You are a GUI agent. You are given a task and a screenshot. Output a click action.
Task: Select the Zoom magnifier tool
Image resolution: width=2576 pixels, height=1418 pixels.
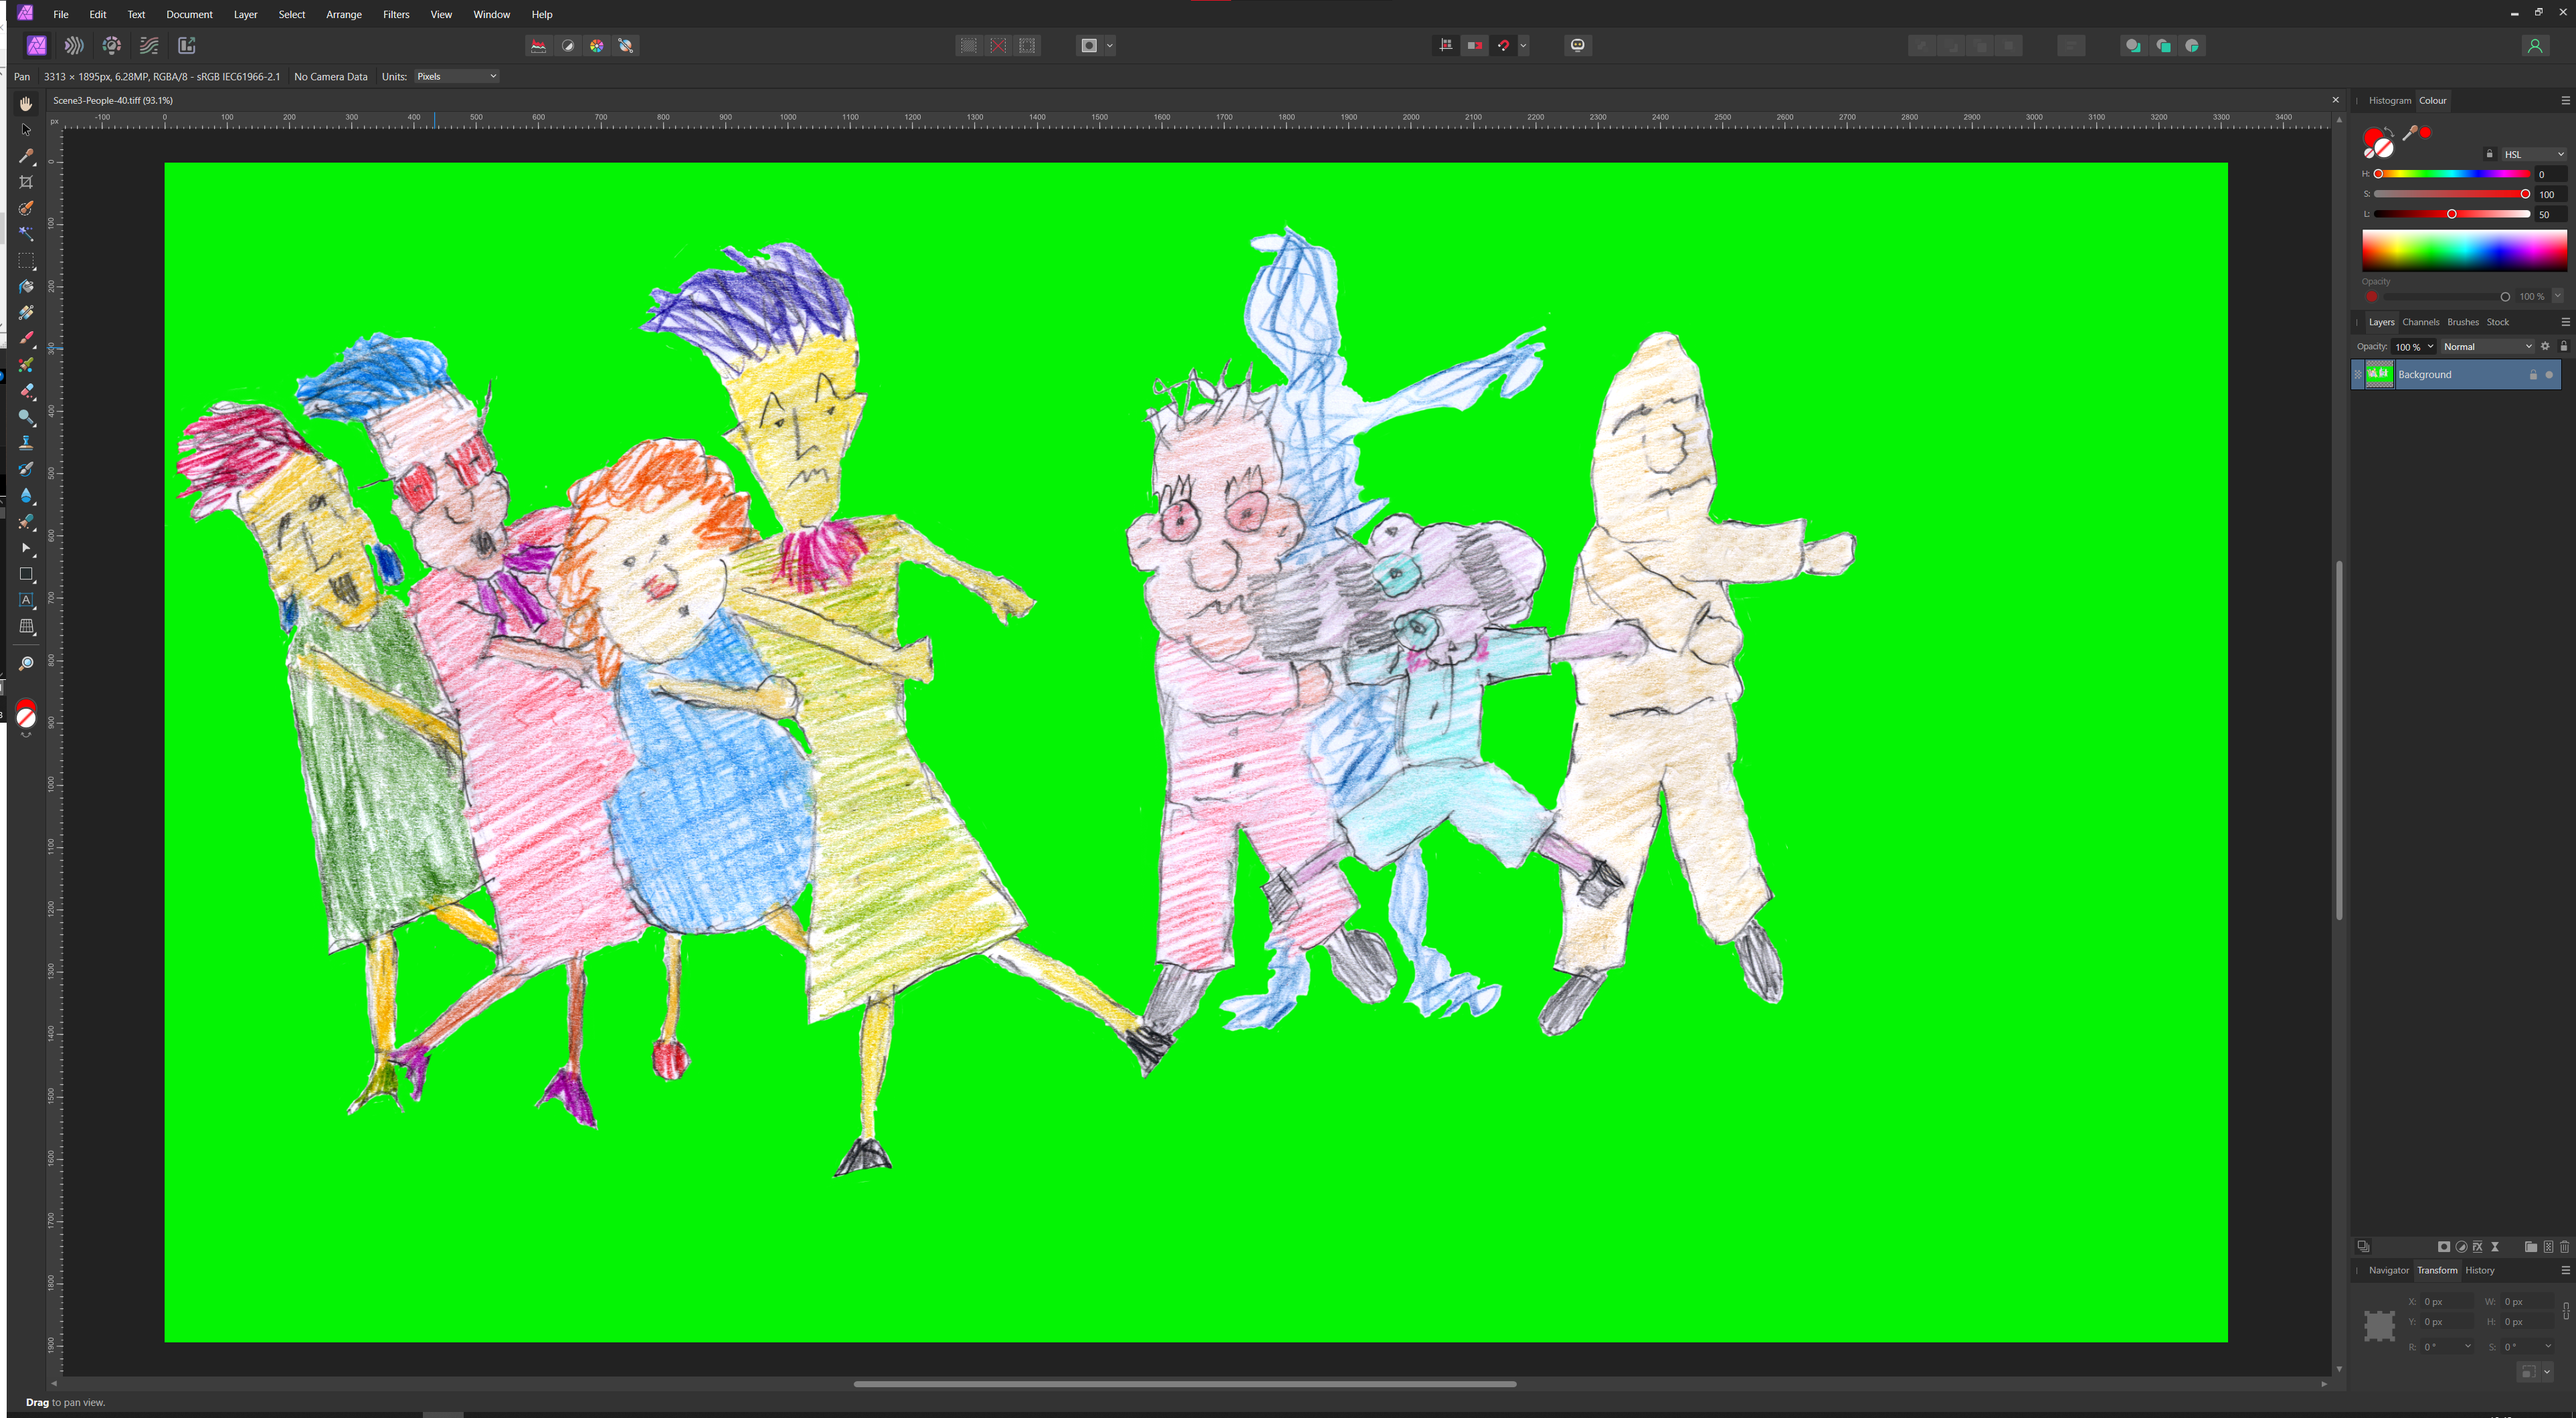[x=26, y=663]
